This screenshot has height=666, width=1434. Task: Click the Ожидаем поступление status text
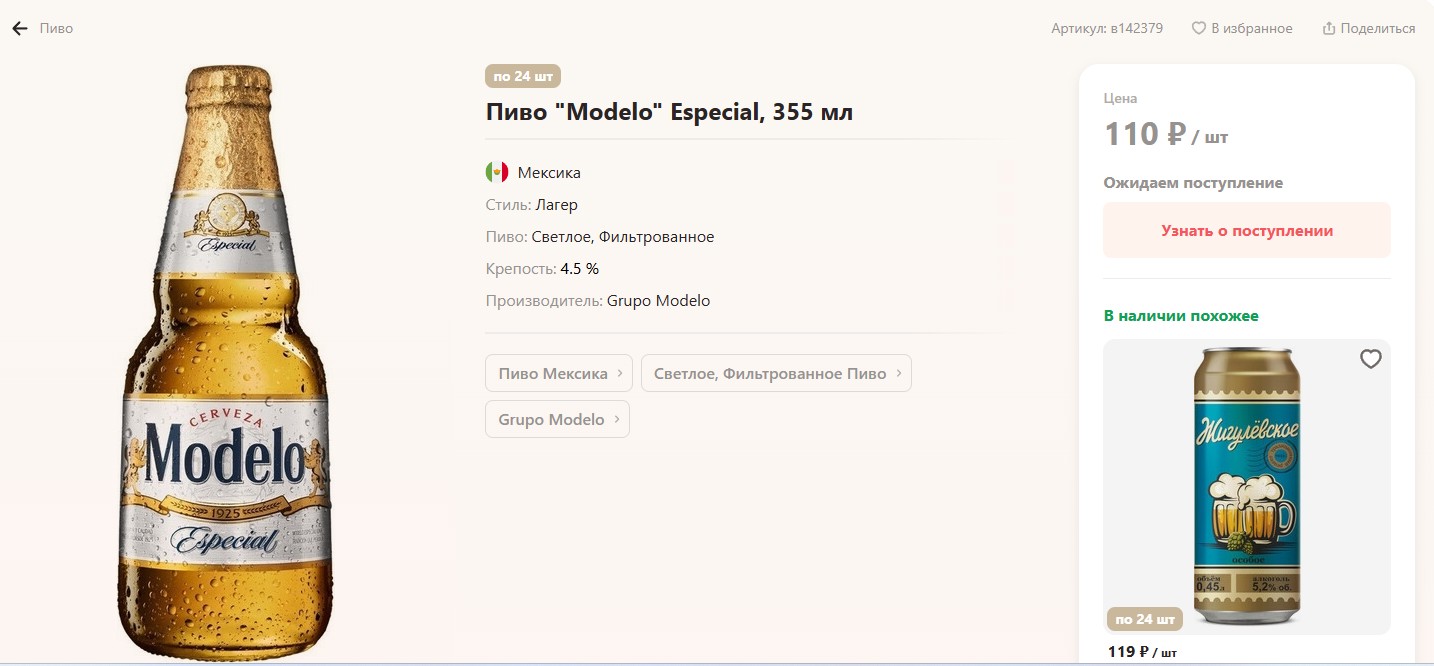[1193, 183]
